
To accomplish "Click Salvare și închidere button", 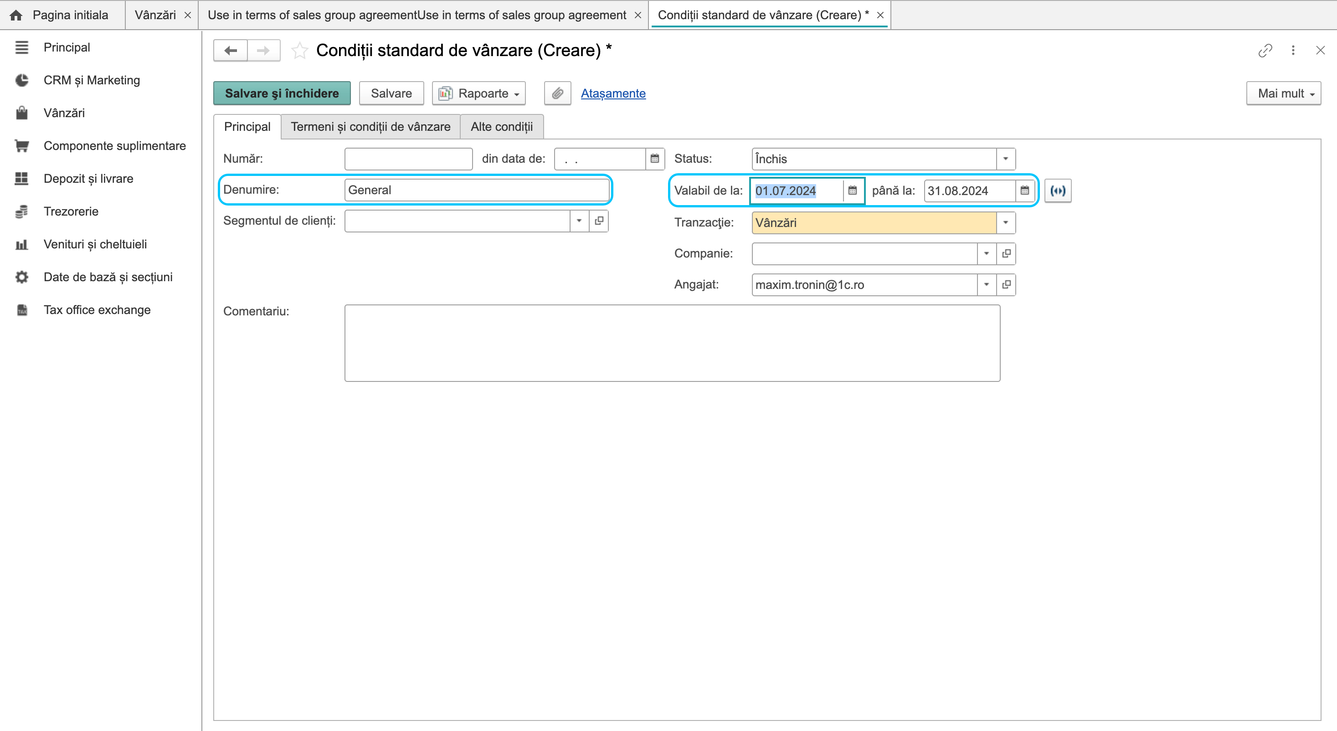I will click(282, 93).
